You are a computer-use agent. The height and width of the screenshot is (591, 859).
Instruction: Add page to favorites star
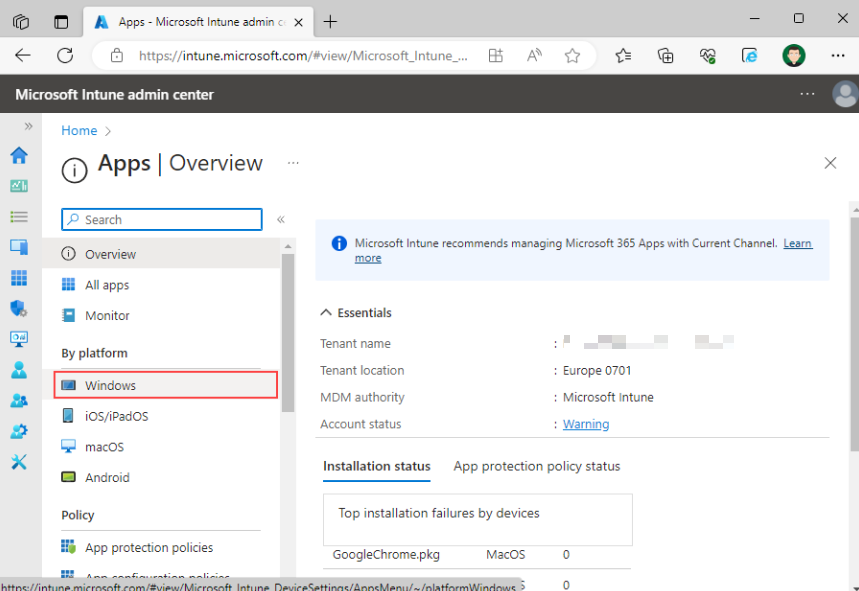(572, 55)
